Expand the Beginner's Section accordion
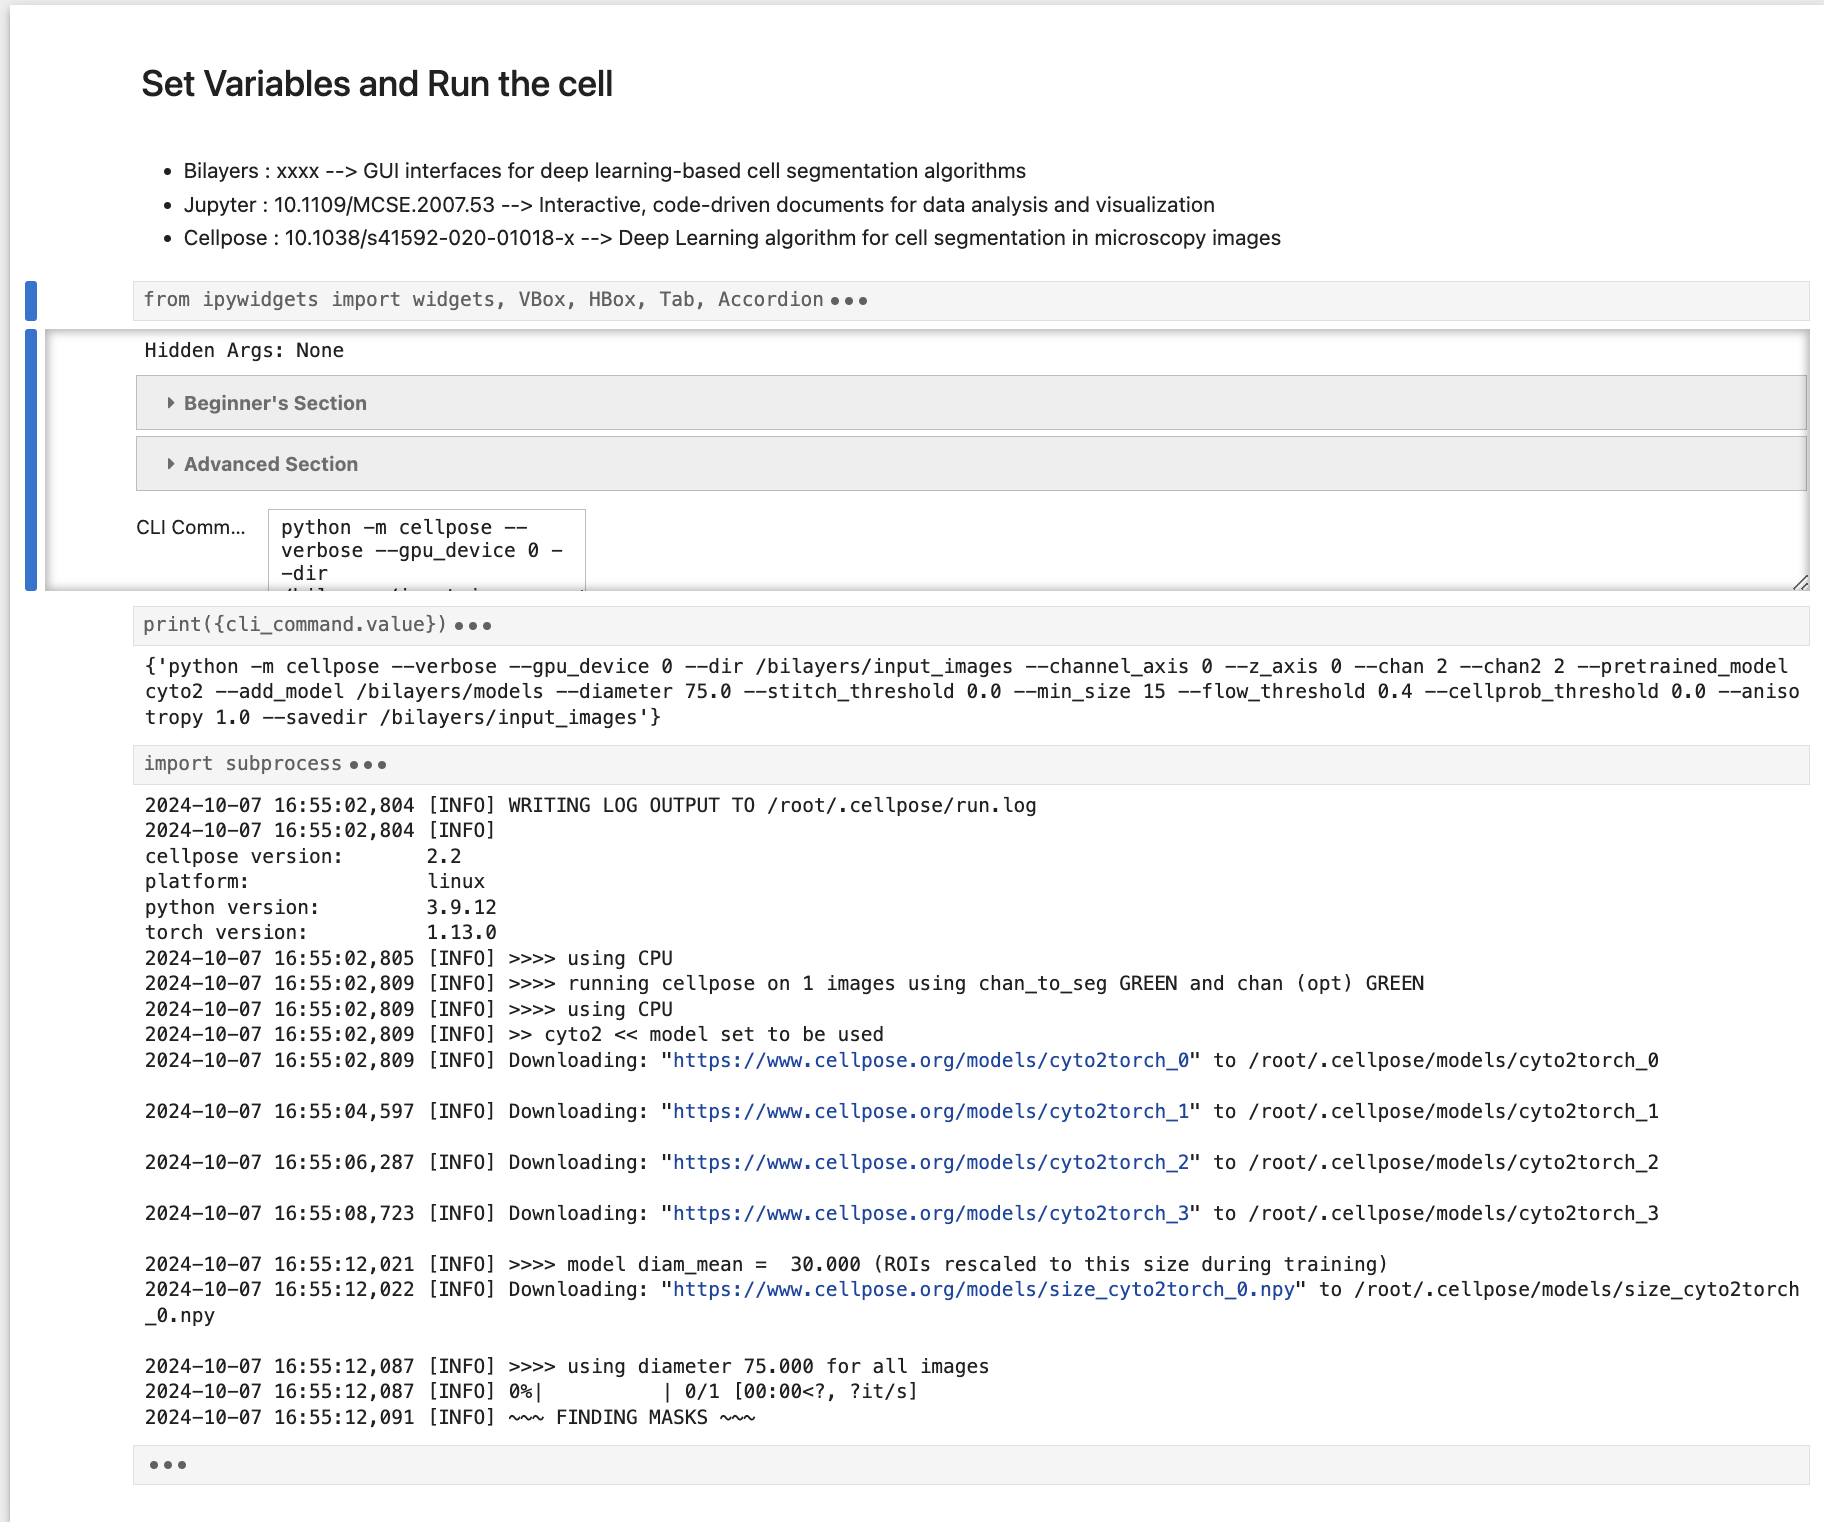The height and width of the screenshot is (1522, 1824). [x=275, y=403]
